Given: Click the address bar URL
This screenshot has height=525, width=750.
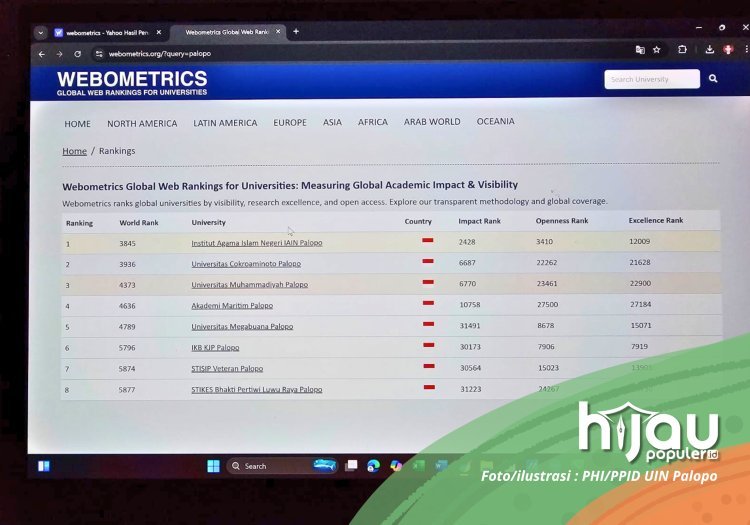Looking at the screenshot, I should (160, 54).
